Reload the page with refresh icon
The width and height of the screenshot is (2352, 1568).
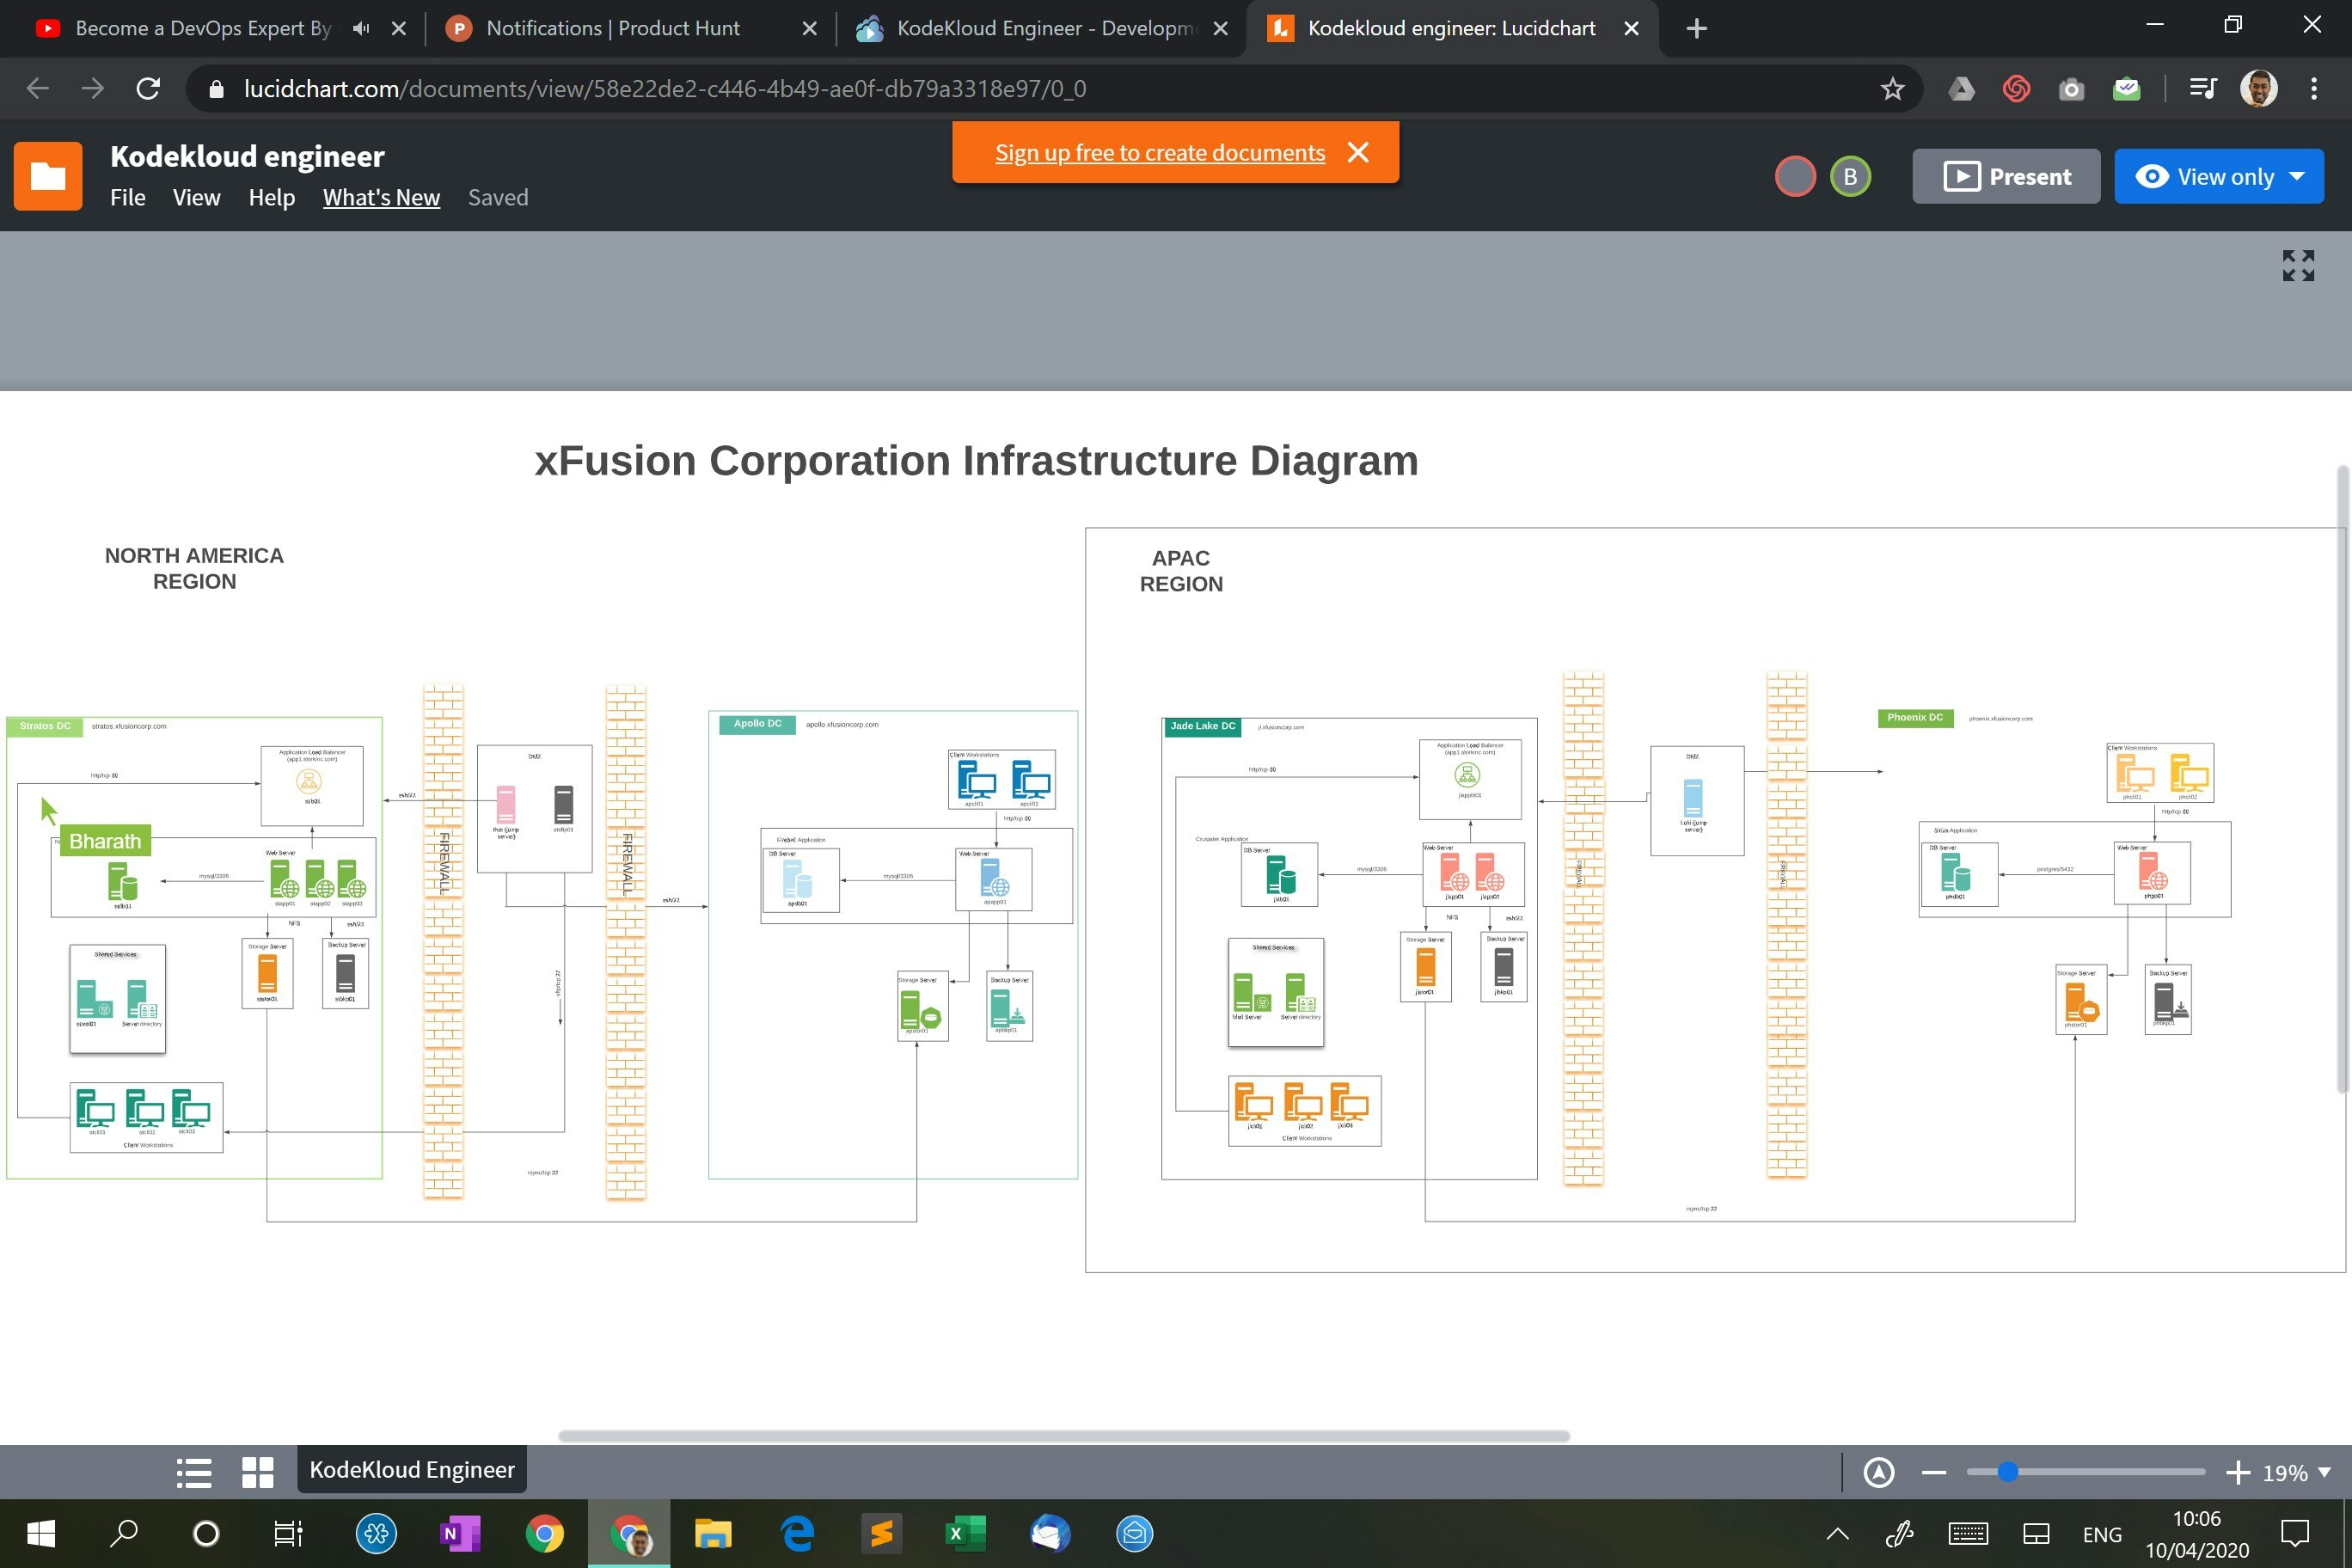(x=148, y=89)
